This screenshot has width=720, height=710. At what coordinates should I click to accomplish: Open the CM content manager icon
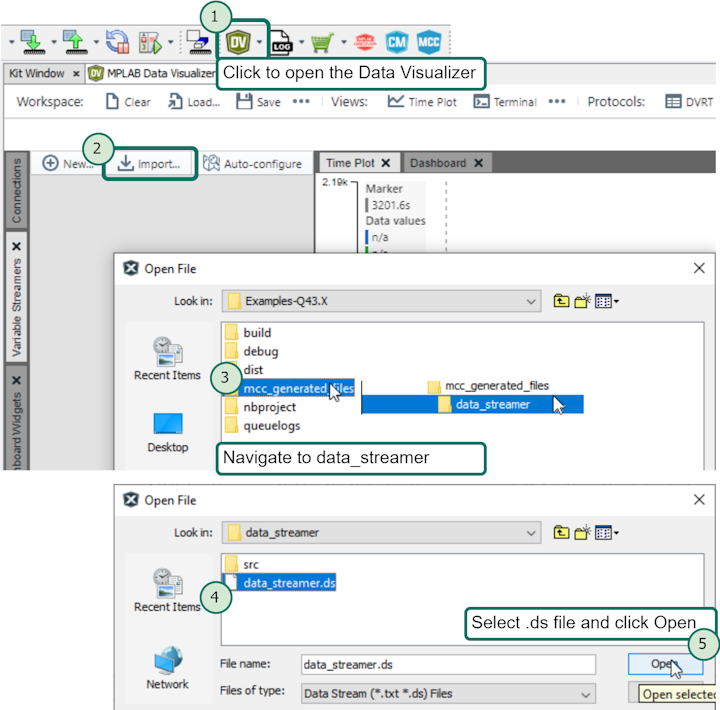[x=397, y=42]
